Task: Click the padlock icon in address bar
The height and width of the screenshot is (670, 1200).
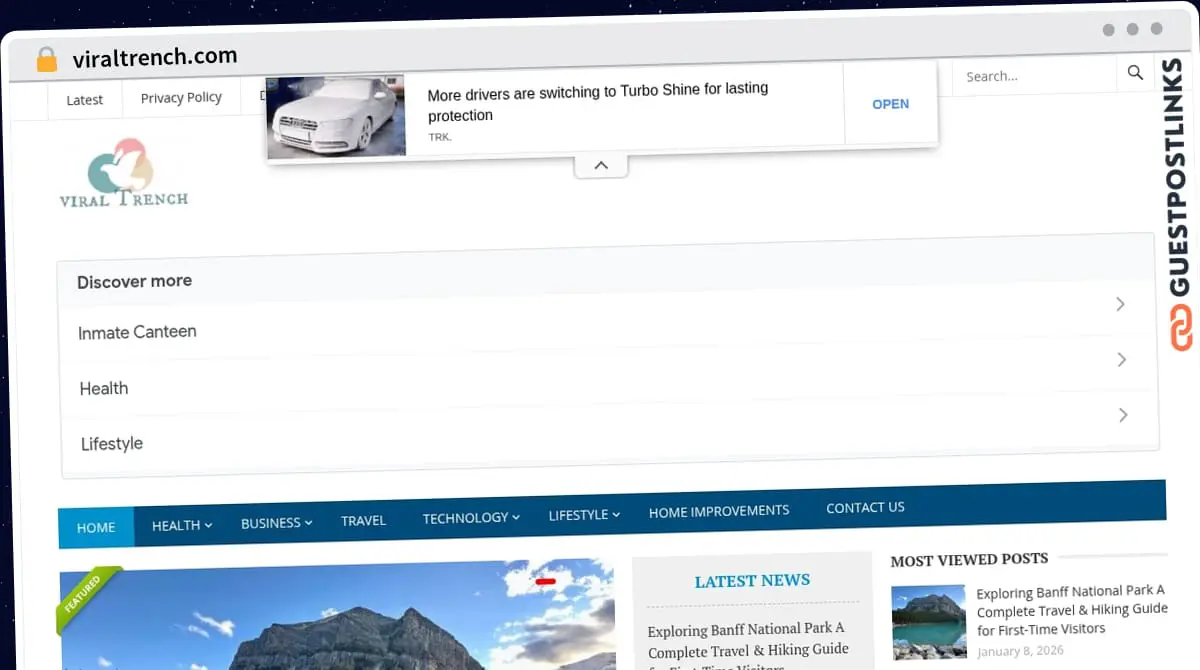Action: tap(47, 59)
